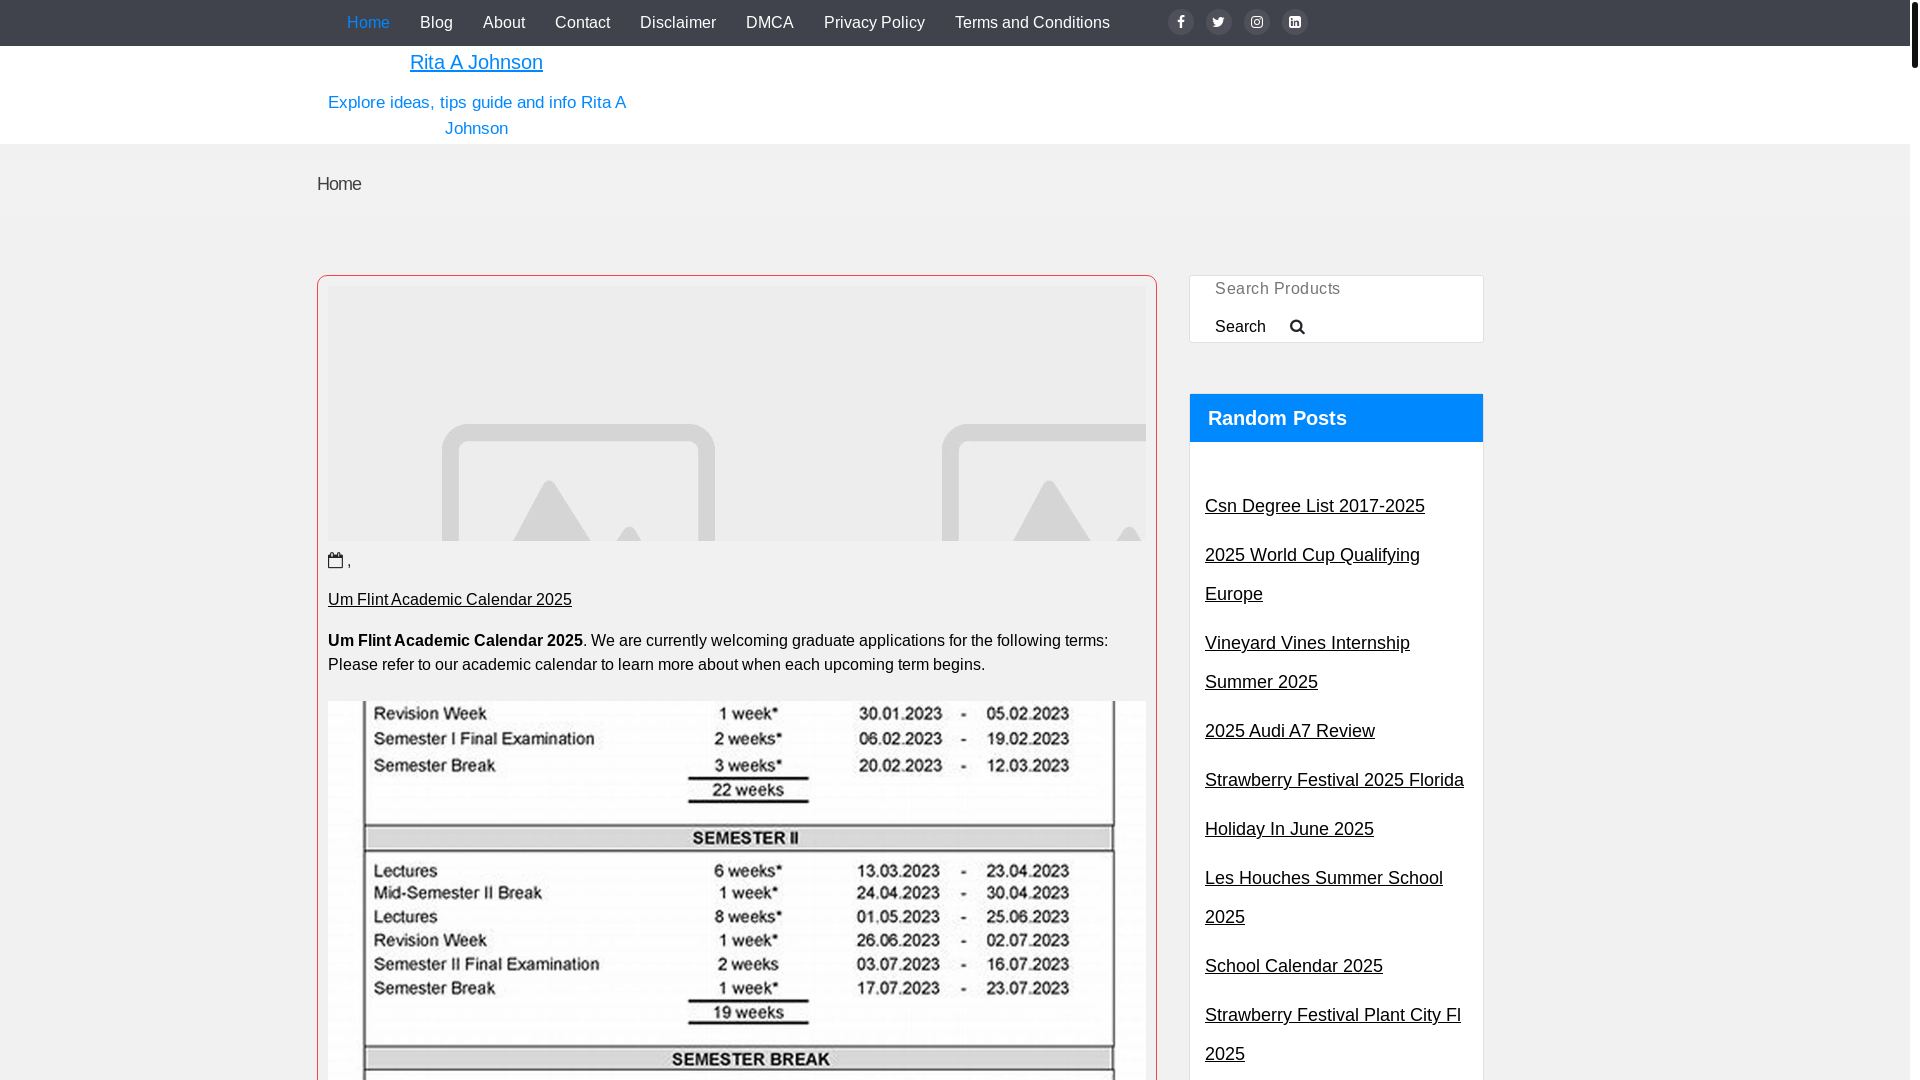Focus the Search Products input field
1920x1080 pixels.
click(x=1336, y=289)
